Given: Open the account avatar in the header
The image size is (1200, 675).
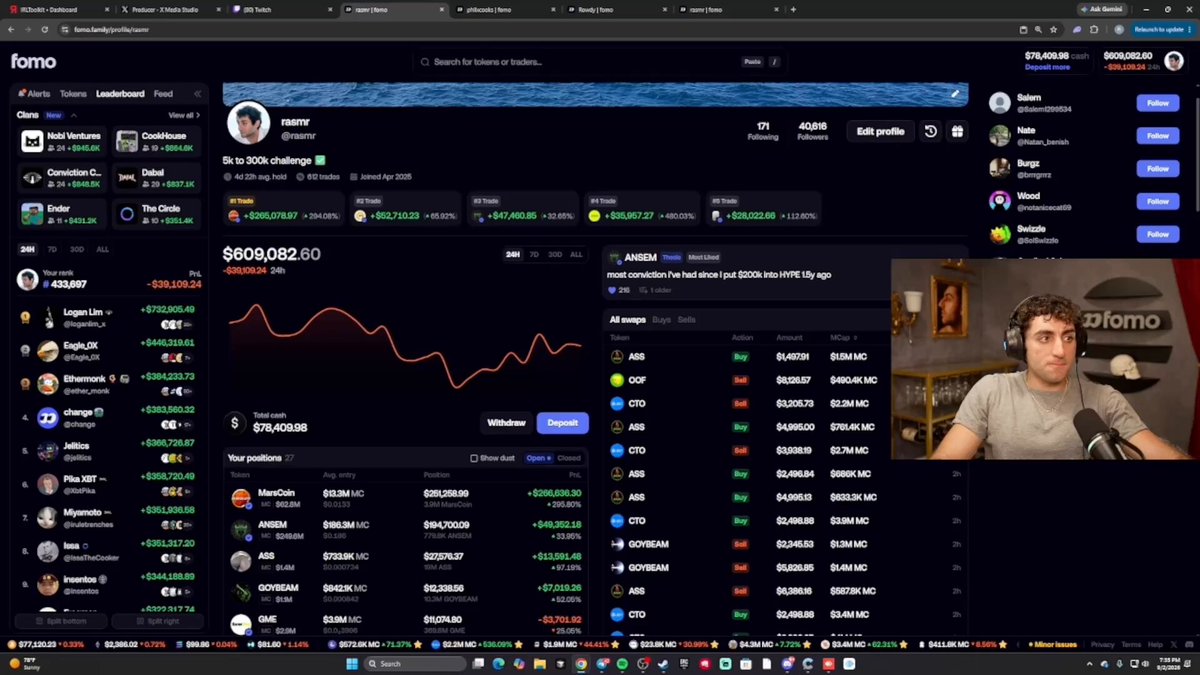Looking at the screenshot, I should click(x=1173, y=61).
